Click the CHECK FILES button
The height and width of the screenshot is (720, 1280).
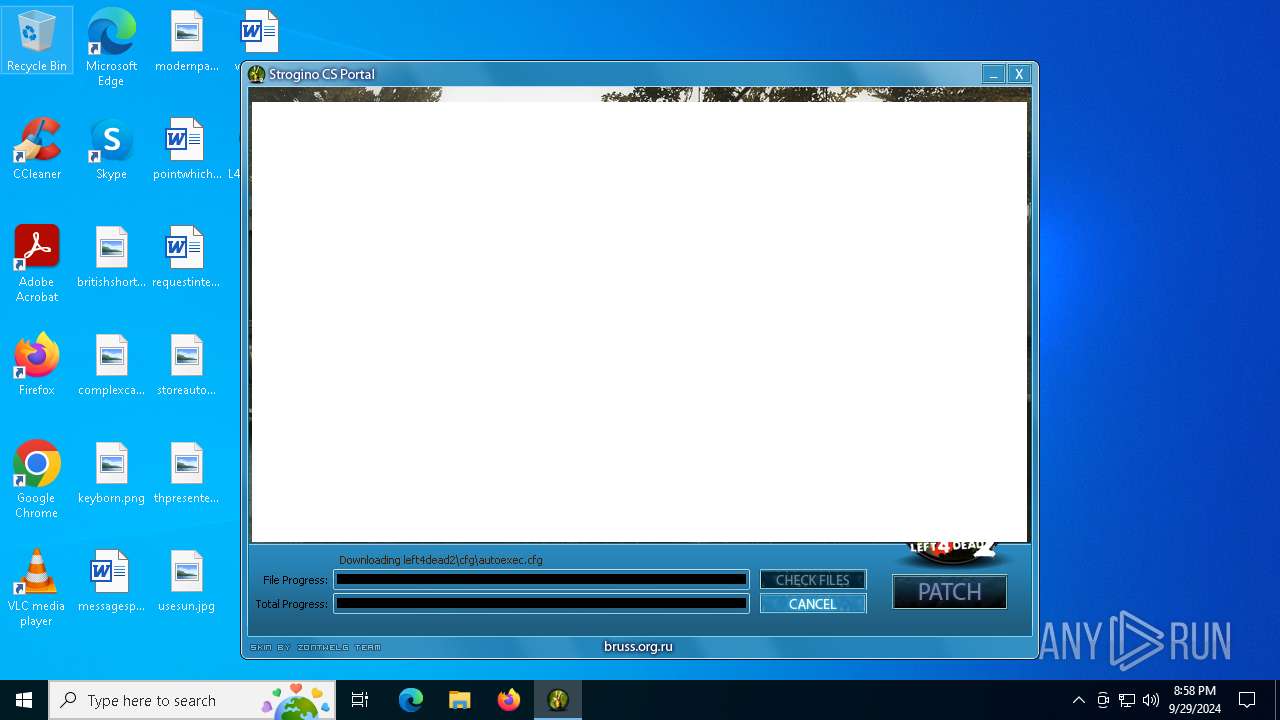(x=813, y=580)
